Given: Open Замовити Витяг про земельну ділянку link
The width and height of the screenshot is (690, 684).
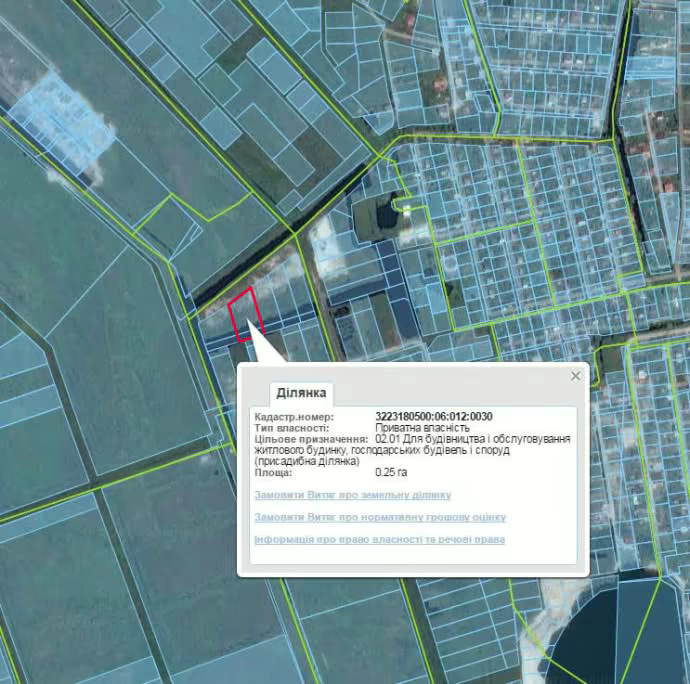Looking at the screenshot, I should pyautogui.click(x=353, y=495).
